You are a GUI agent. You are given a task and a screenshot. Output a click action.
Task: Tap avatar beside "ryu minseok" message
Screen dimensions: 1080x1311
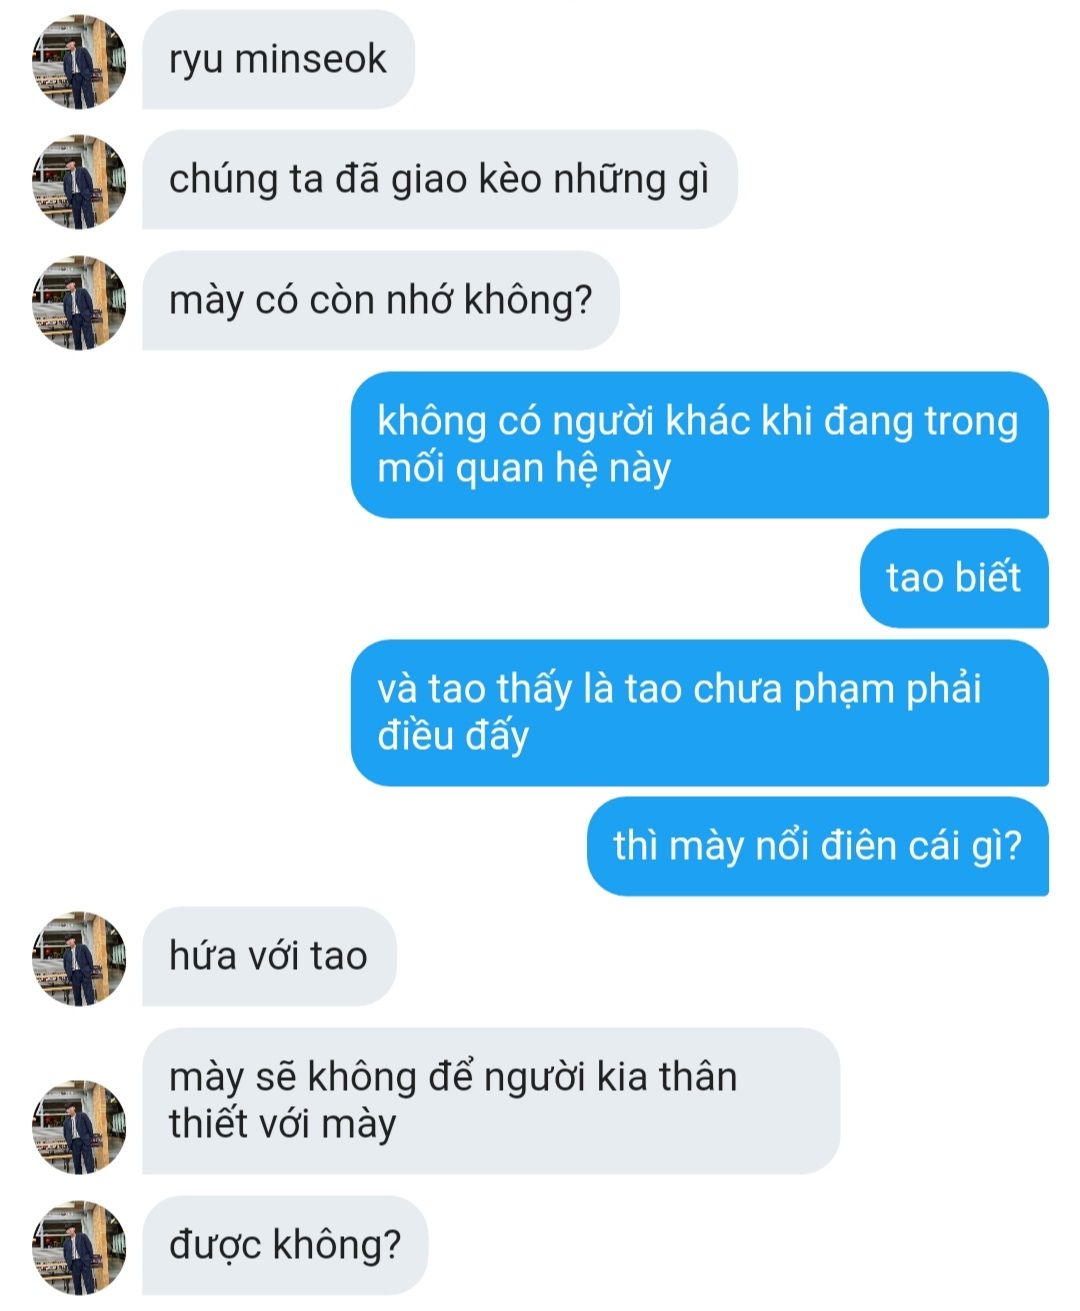(x=80, y=61)
